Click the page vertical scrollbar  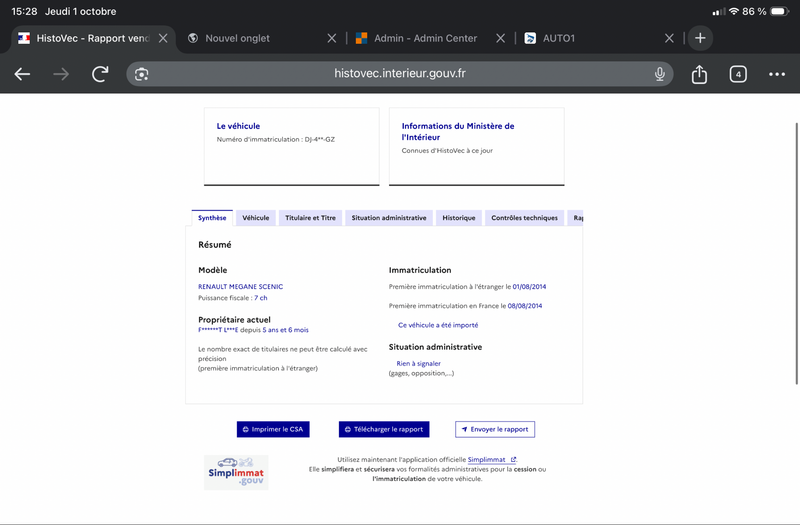pyautogui.click(x=796, y=254)
